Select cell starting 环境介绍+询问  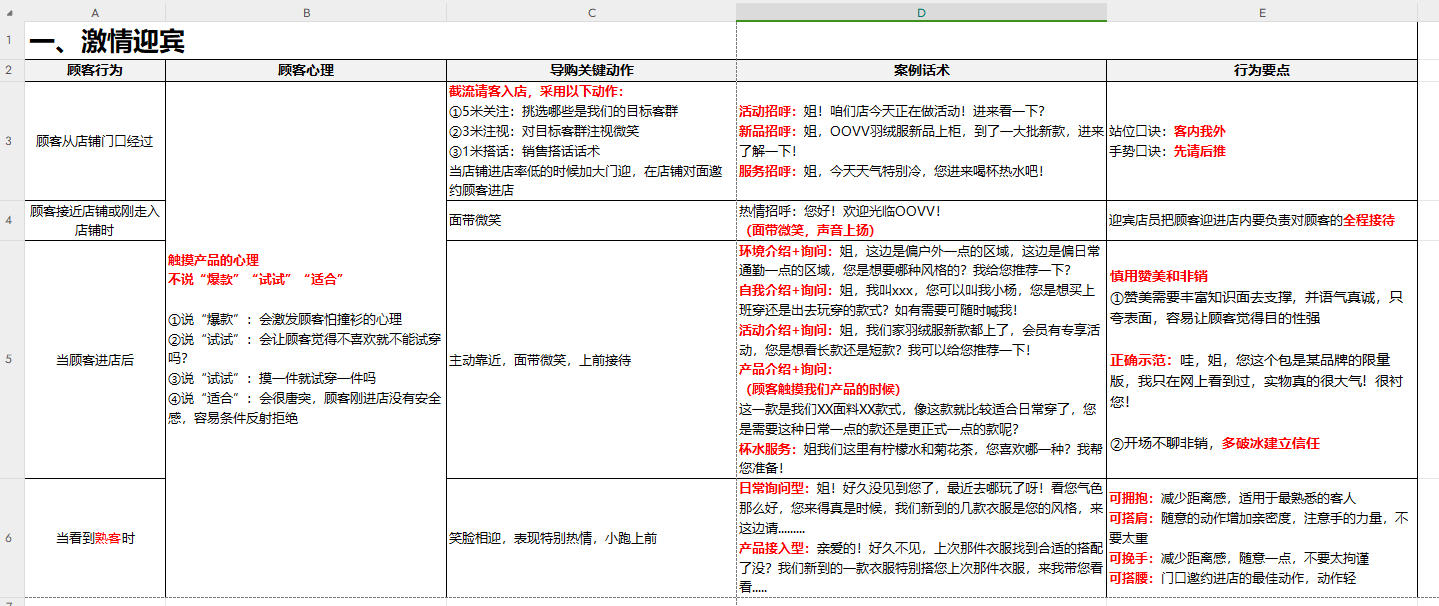(x=921, y=359)
